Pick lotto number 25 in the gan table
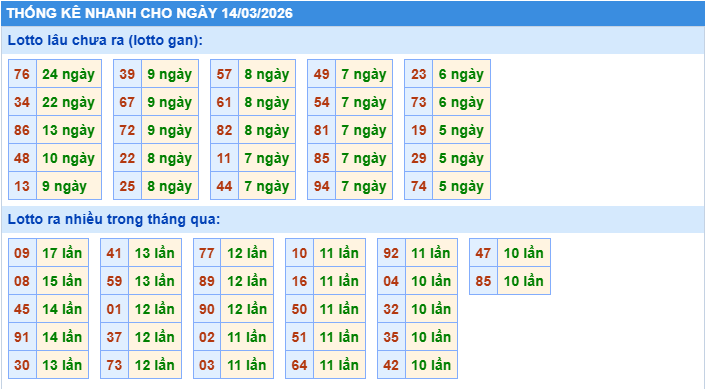Viewport: 707px width, 389px height. [x=128, y=186]
